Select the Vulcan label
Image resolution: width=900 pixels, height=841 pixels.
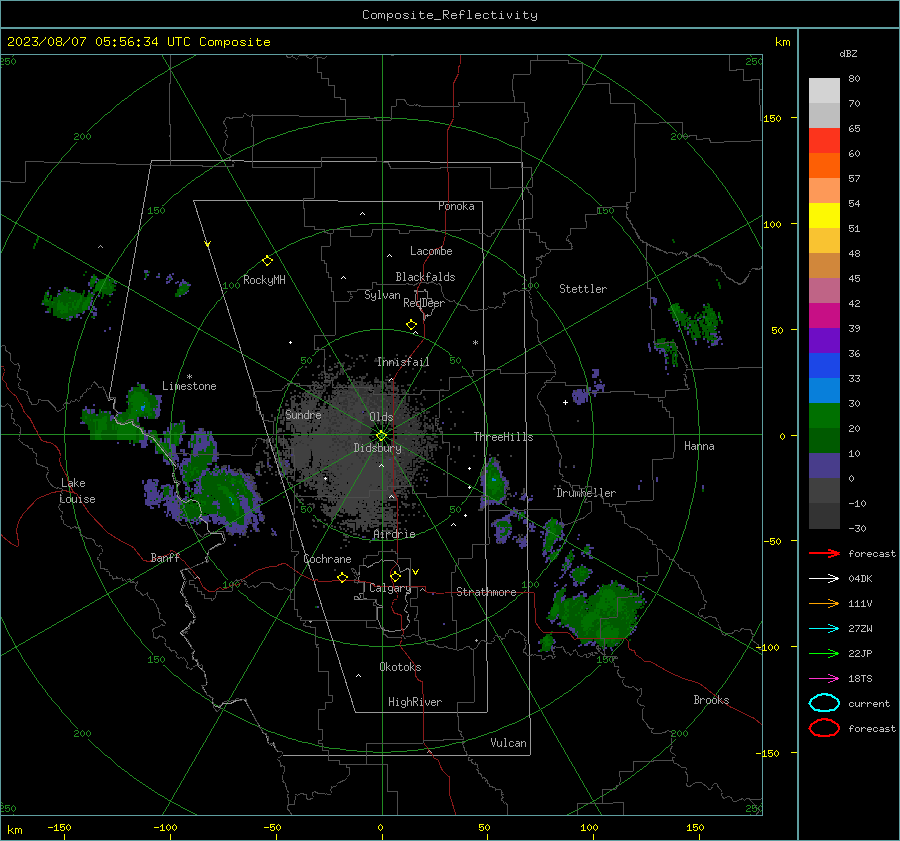click(509, 743)
